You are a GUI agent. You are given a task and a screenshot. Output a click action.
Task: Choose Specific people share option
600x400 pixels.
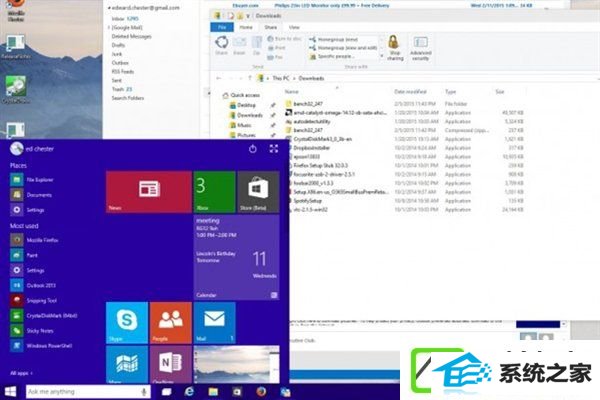click(332, 56)
